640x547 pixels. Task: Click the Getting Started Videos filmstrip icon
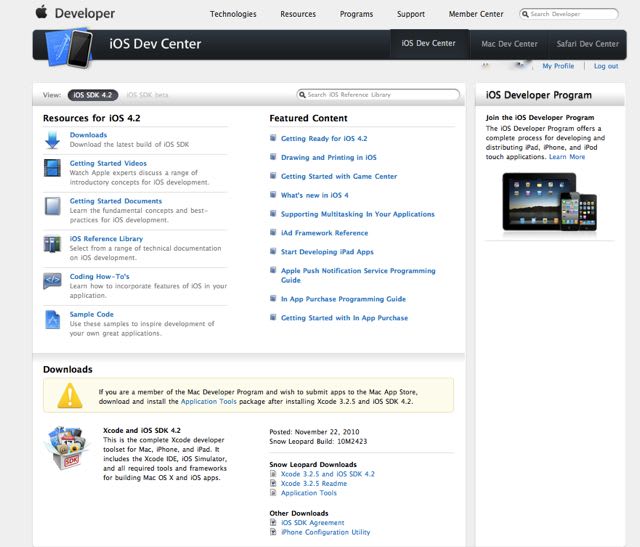pyautogui.click(x=52, y=168)
